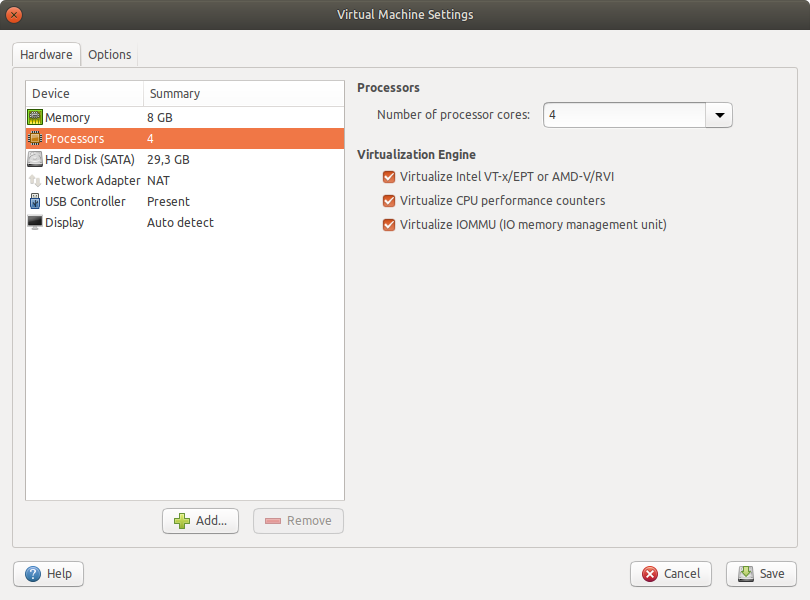Select the Hardware tab
810x600 pixels.
point(46,55)
